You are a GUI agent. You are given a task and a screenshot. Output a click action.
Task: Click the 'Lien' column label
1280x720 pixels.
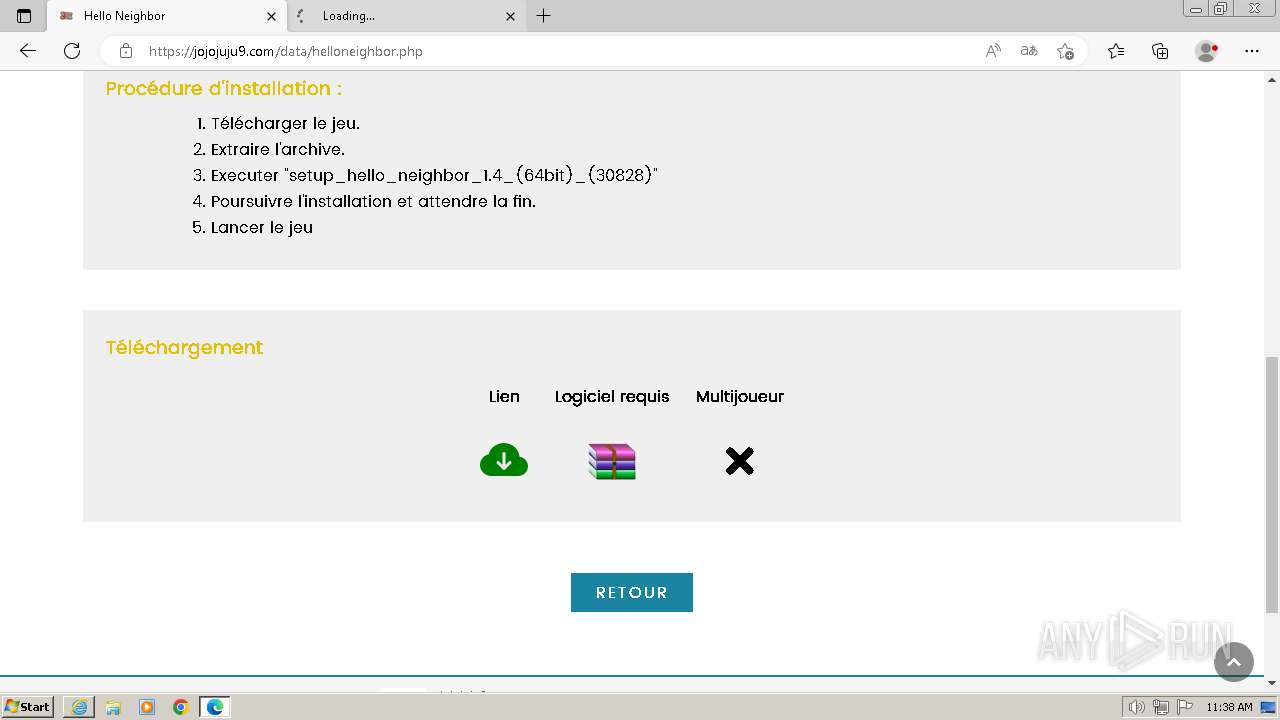(x=504, y=397)
